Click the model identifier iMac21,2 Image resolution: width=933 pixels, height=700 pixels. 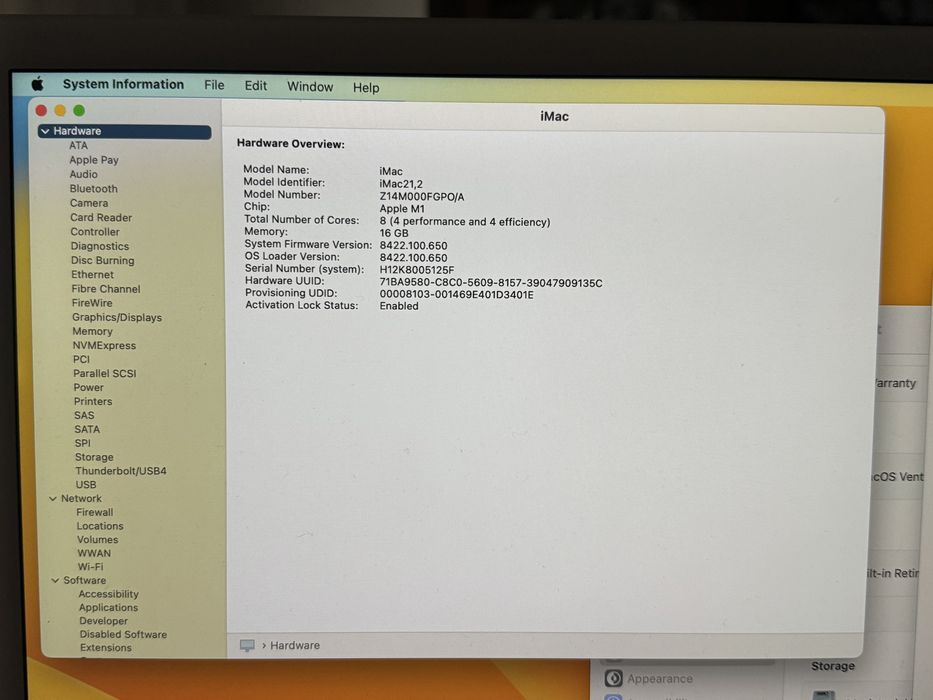(401, 185)
